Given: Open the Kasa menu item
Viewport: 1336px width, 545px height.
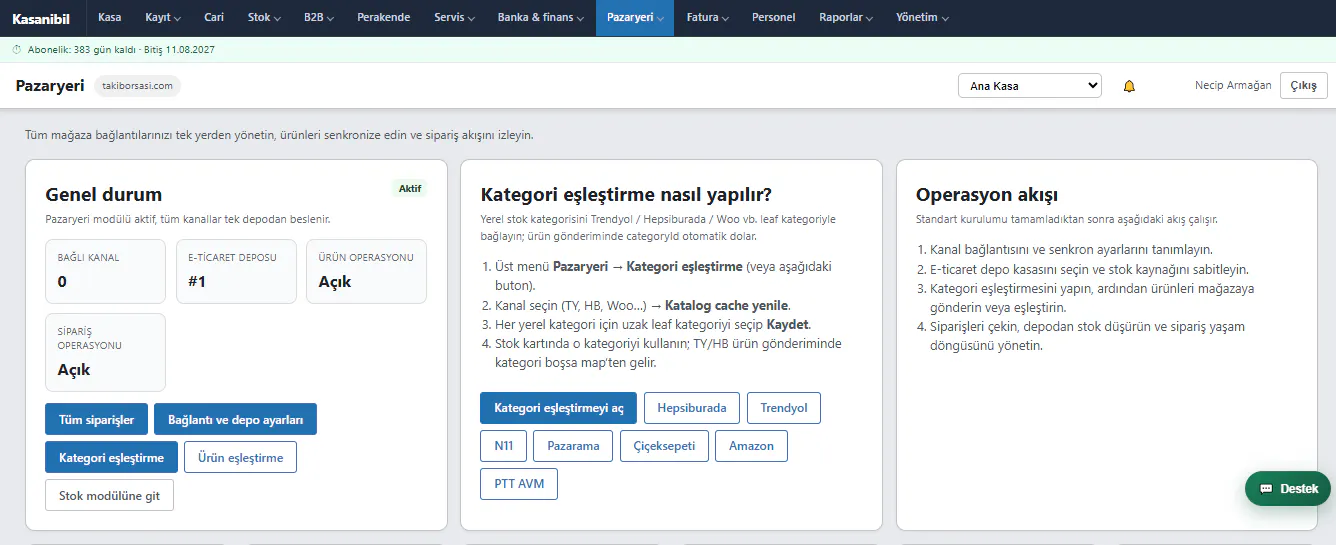Looking at the screenshot, I should click(x=110, y=17).
